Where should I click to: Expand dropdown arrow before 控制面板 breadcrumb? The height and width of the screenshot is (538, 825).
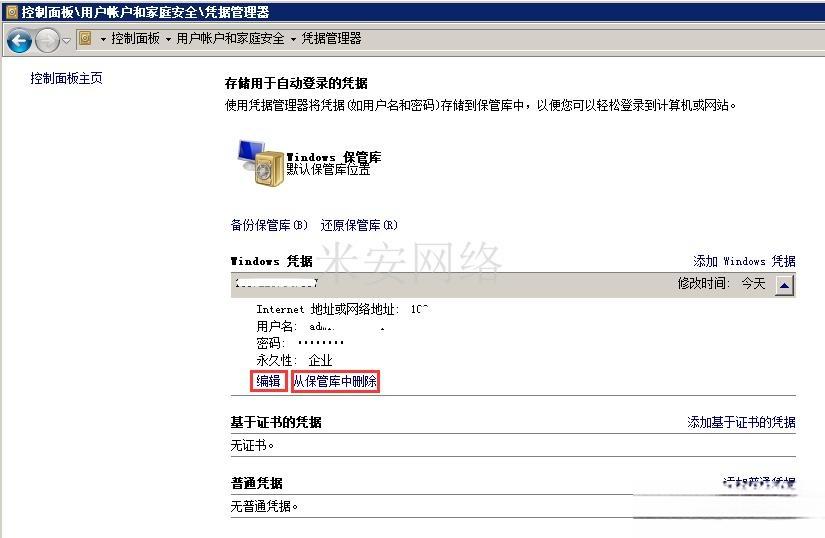pos(103,39)
